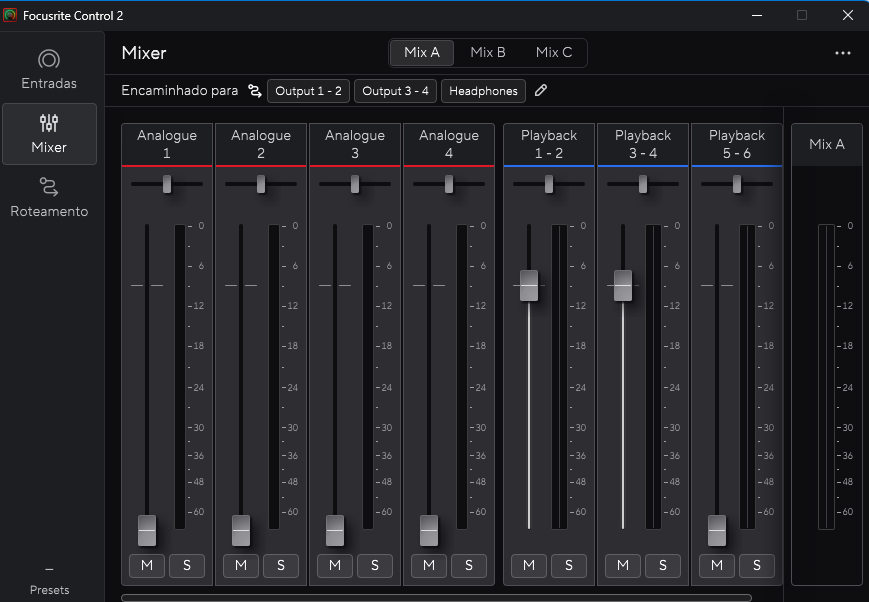
Task: Click the "Analogue 3" channel name
Action: [355, 144]
